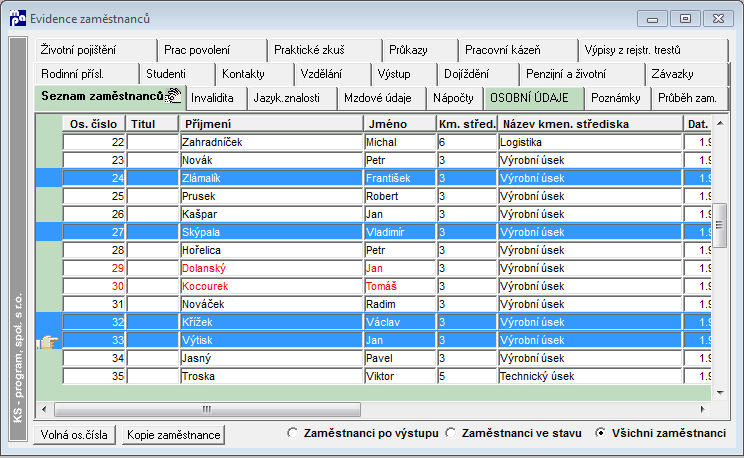This screenshot has width=744, height=458.
Task: Click the surname cell Nováček
Action: [271, 305]
